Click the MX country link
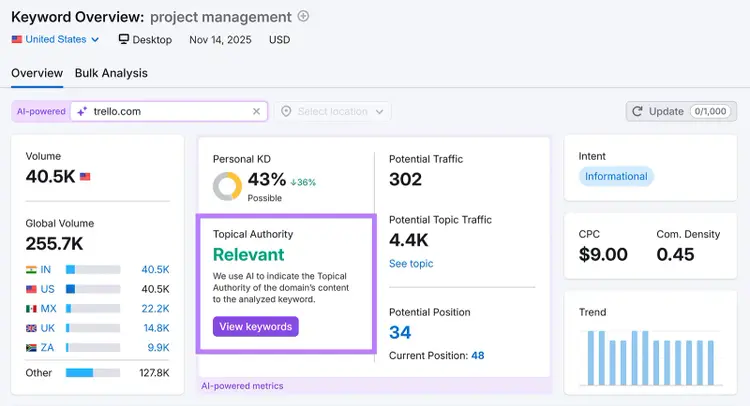This screenshot has height=406, width=750. point(48,308)
